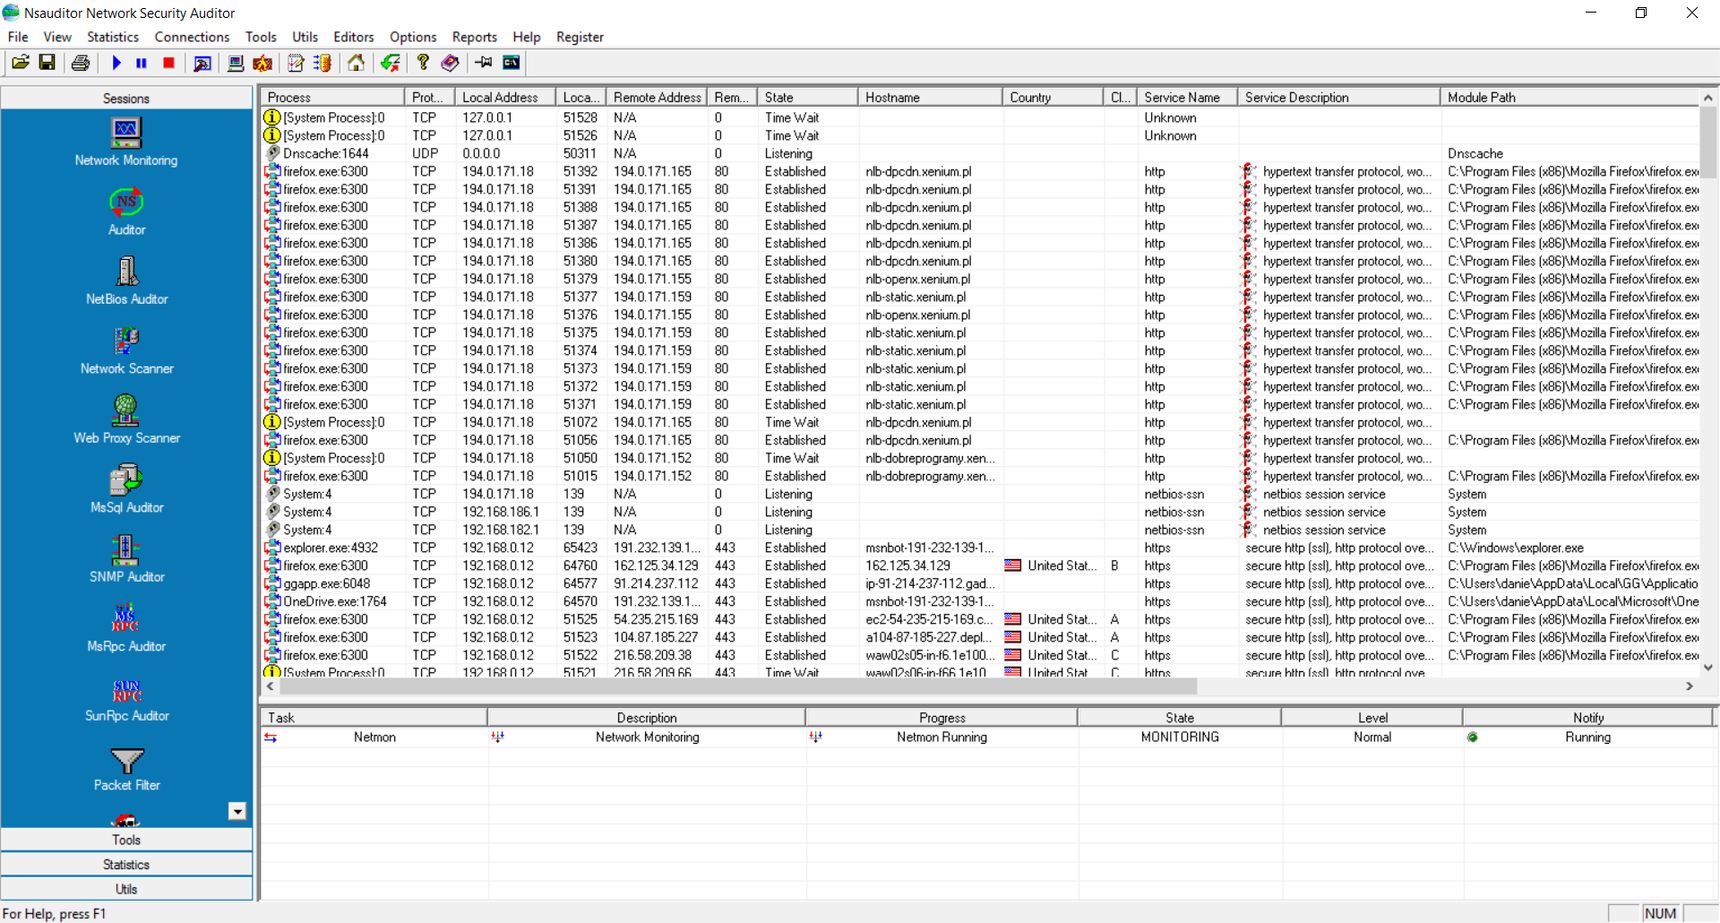Open the Editors menu
Screen dimensions: 1720x923
pos(353,37)
